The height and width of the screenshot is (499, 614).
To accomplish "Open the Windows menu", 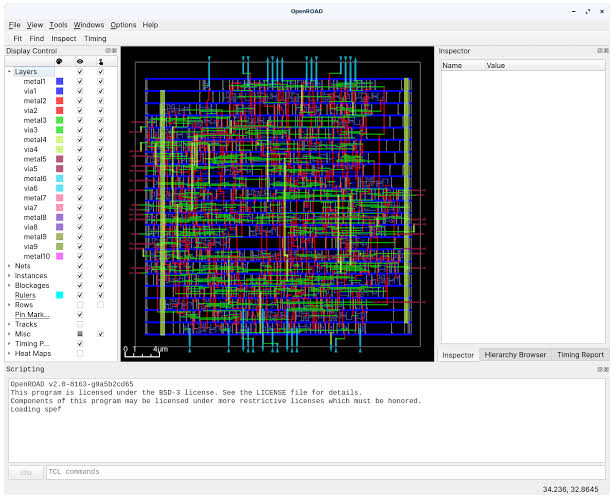I will 89,25.
